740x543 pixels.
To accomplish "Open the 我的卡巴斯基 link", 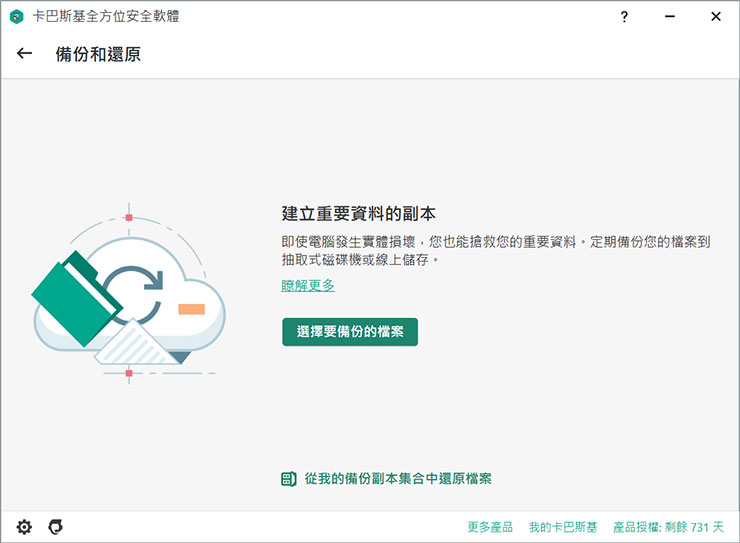I will (563, 527).
